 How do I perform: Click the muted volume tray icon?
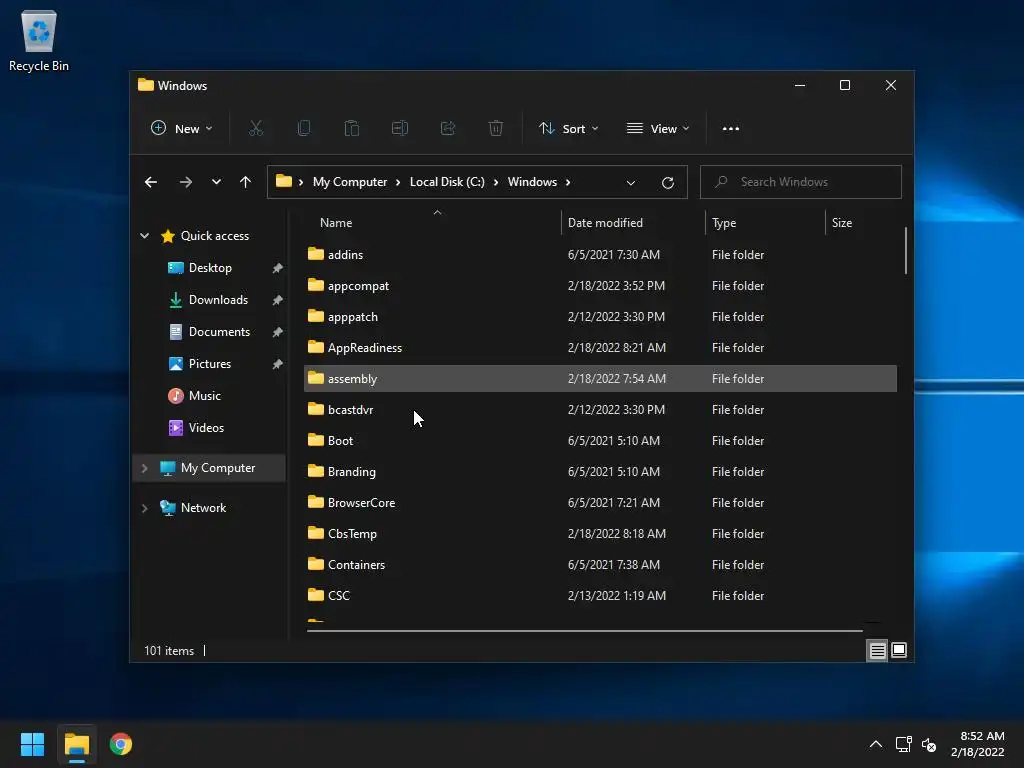pyautogui.click(x=929, y=744)
